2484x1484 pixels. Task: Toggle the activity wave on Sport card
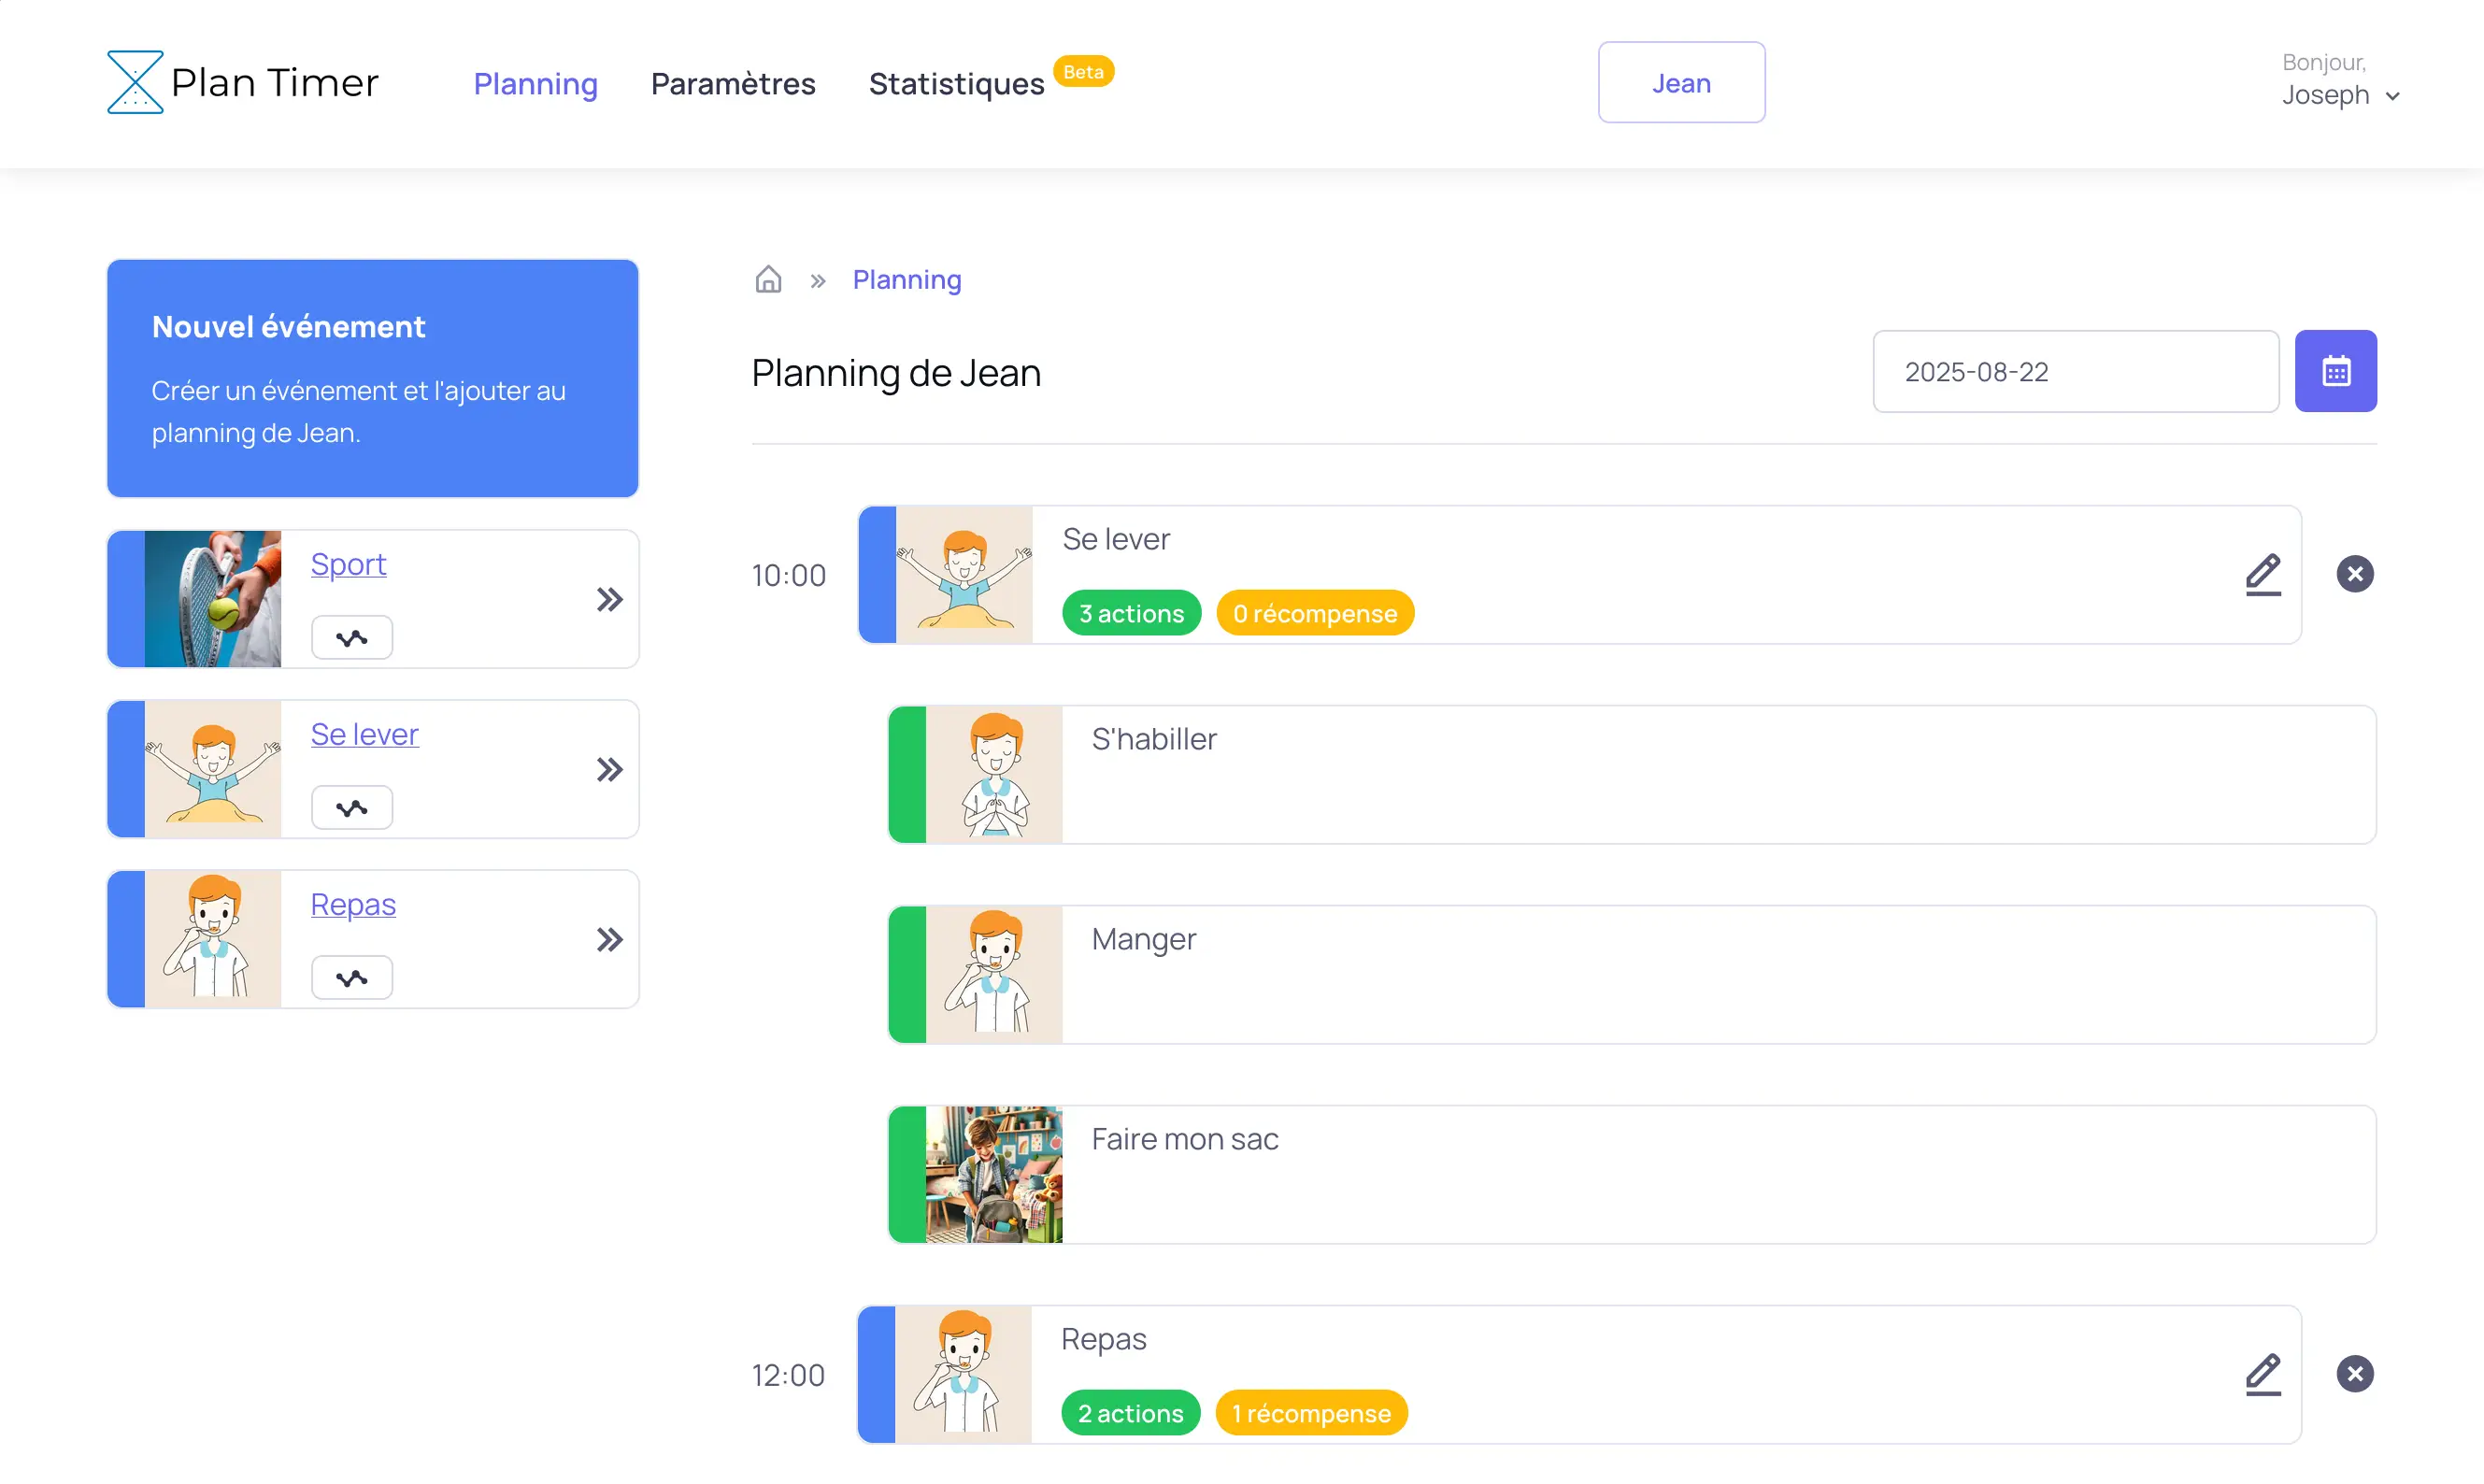click(351, 636)
